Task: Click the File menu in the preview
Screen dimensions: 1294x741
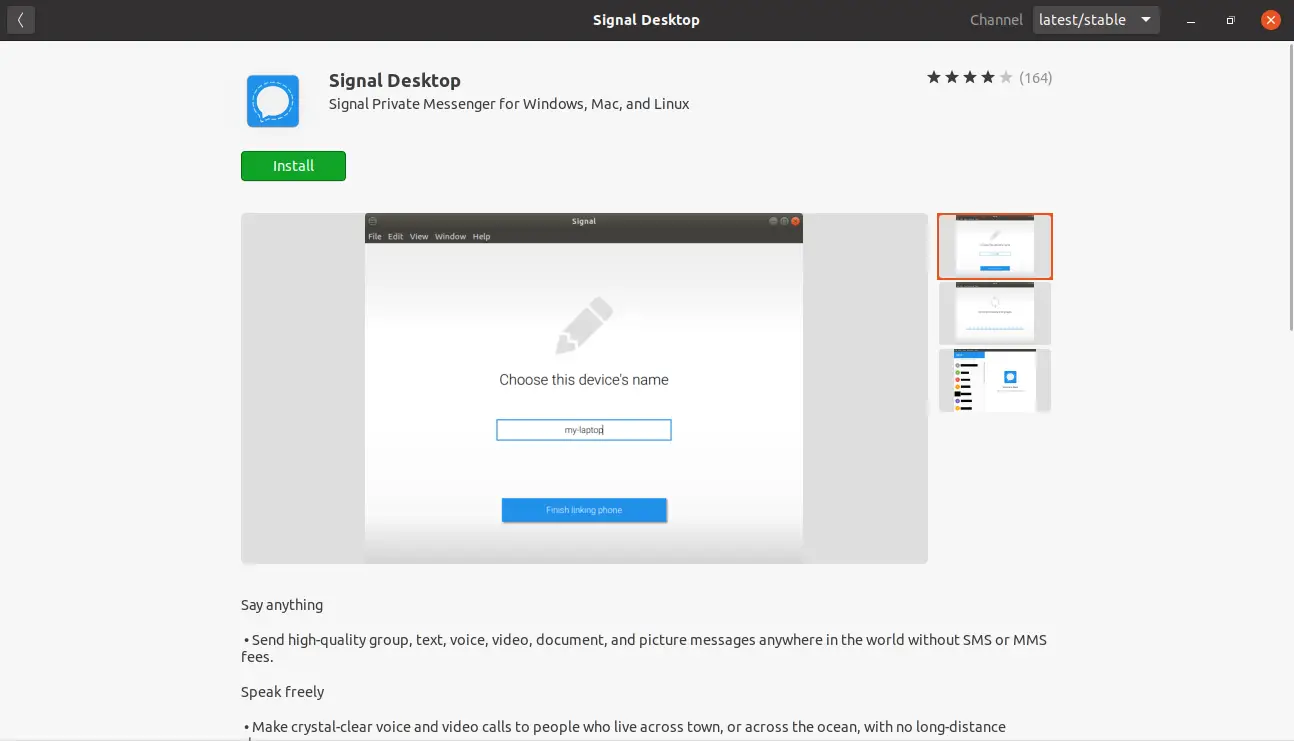Action: coord(375,237)
